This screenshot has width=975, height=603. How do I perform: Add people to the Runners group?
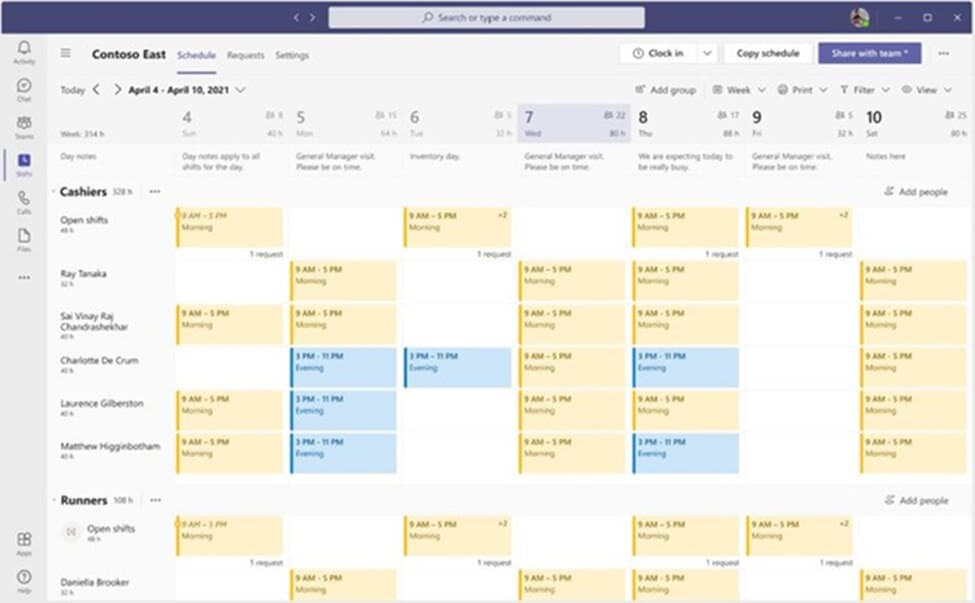pos(917,500)
